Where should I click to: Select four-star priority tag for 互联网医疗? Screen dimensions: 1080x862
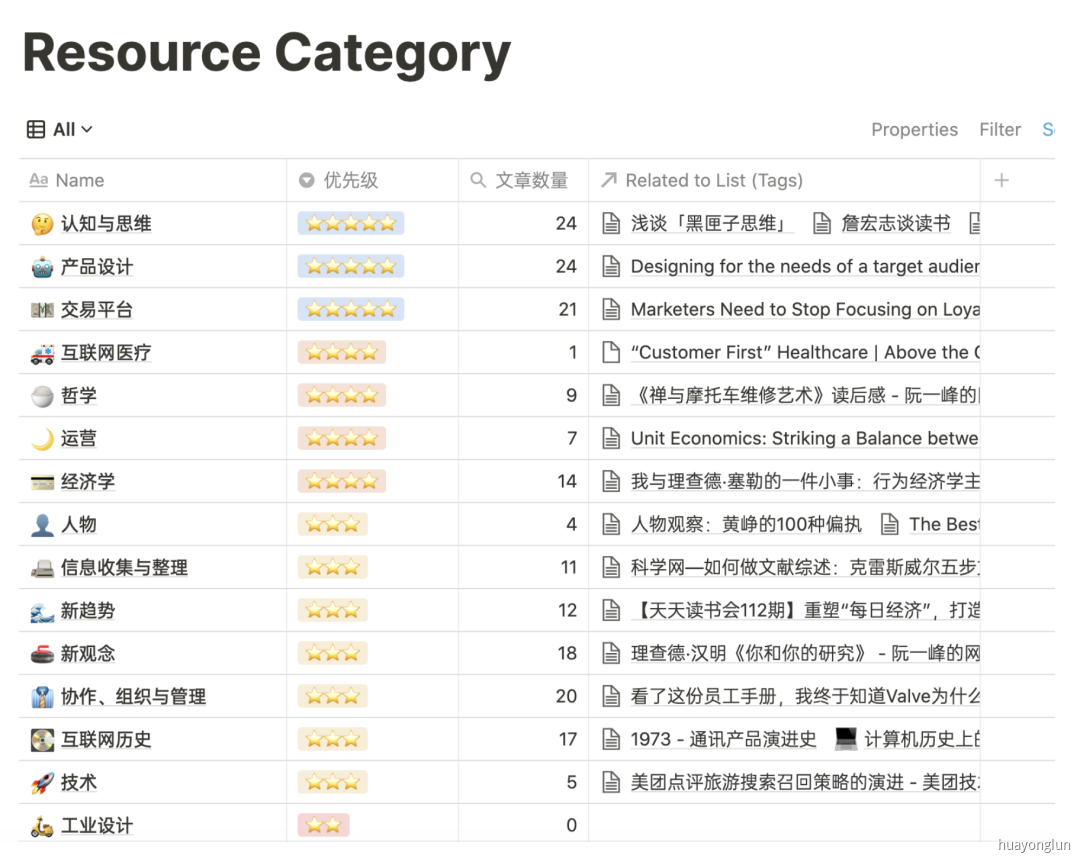click(x=342, y=353)
